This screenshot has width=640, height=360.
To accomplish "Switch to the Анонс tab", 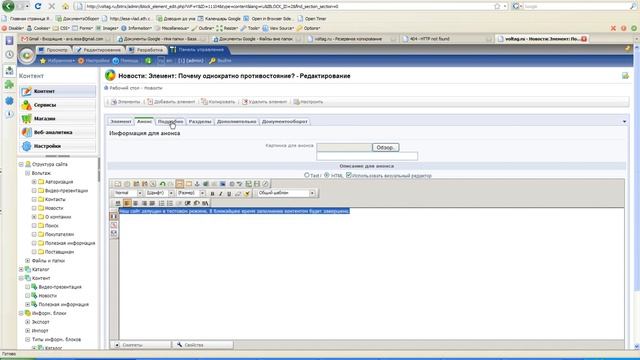I will 144,122.
